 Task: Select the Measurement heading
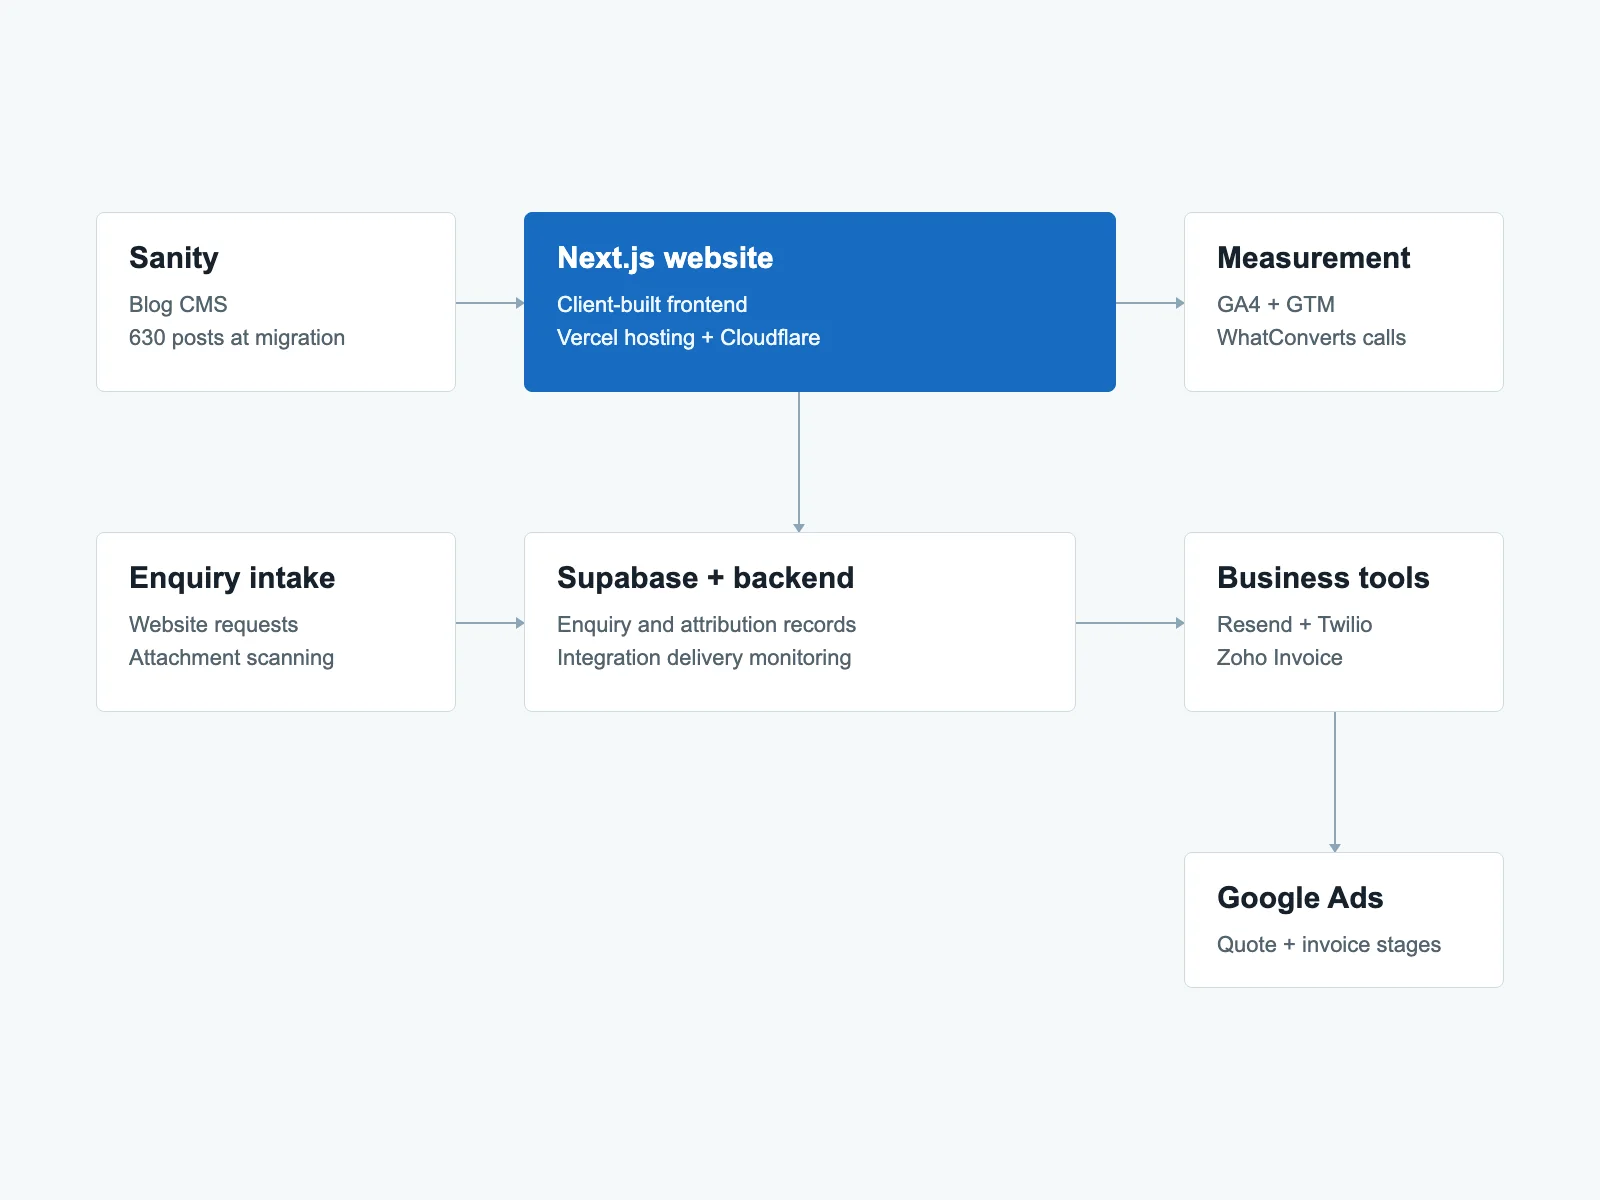point(1313,258)
